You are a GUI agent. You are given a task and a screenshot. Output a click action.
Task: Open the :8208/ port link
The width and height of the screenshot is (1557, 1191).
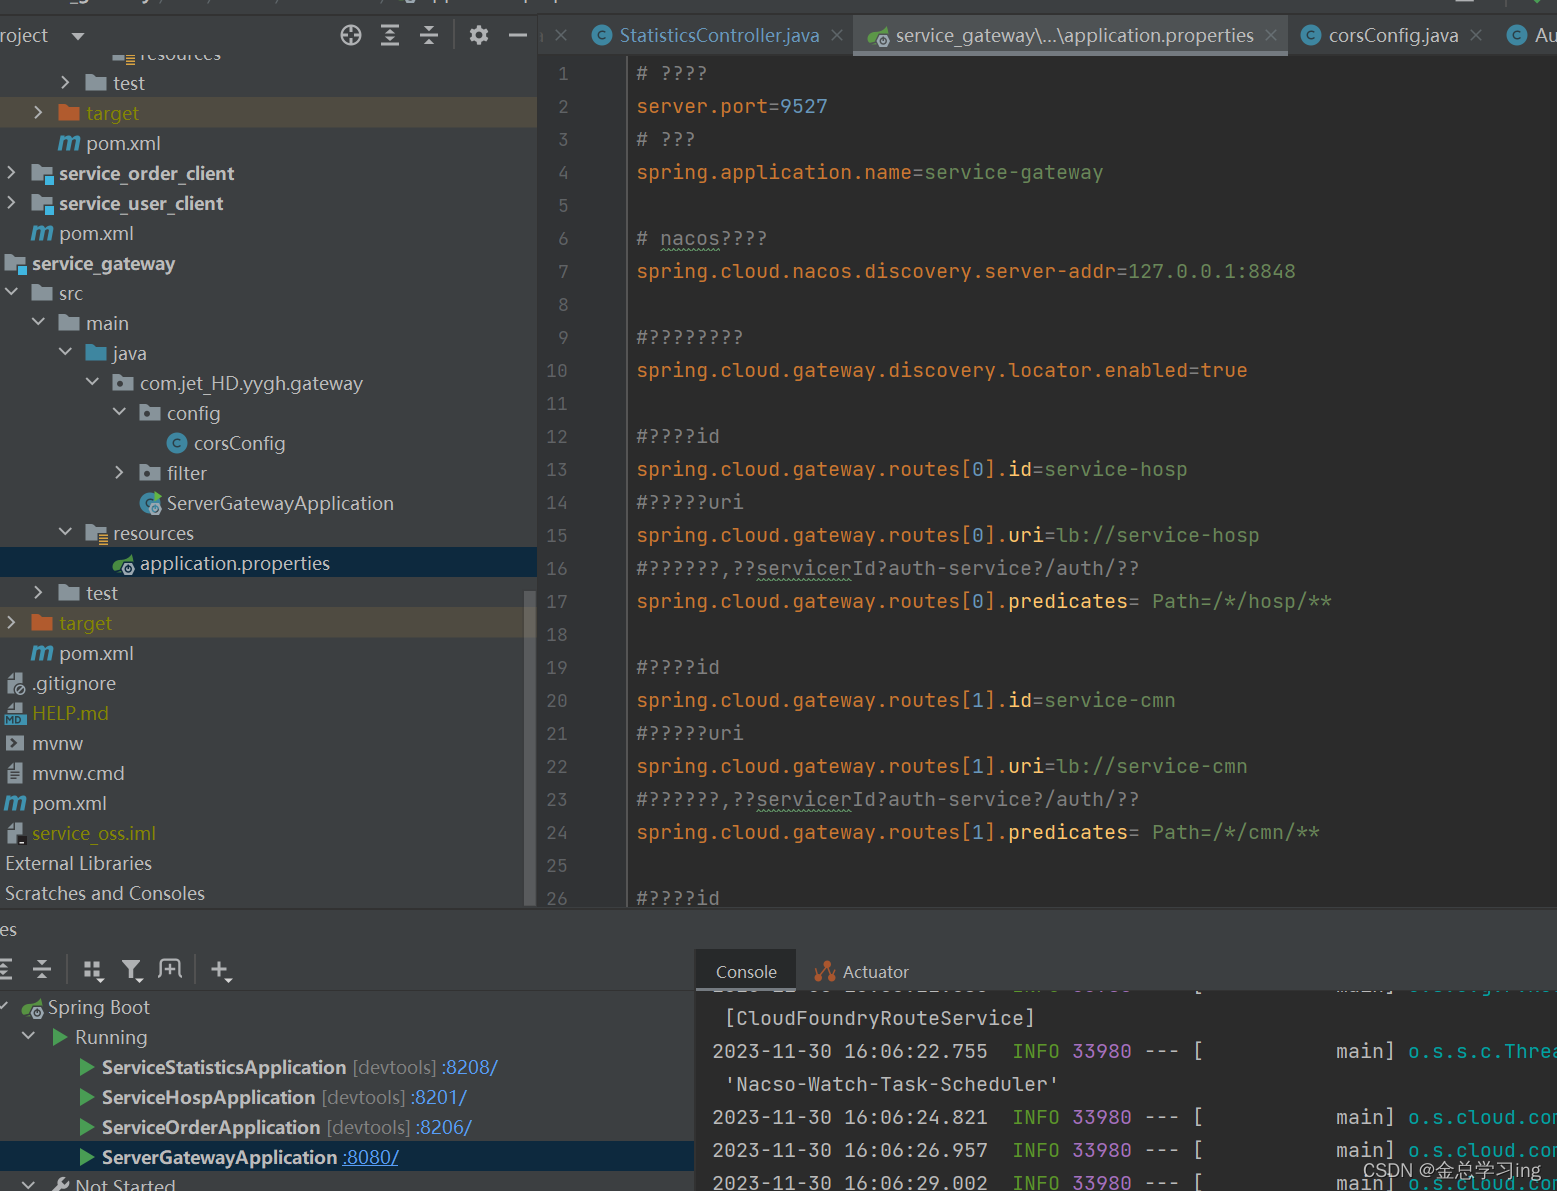coord(470,1067)
